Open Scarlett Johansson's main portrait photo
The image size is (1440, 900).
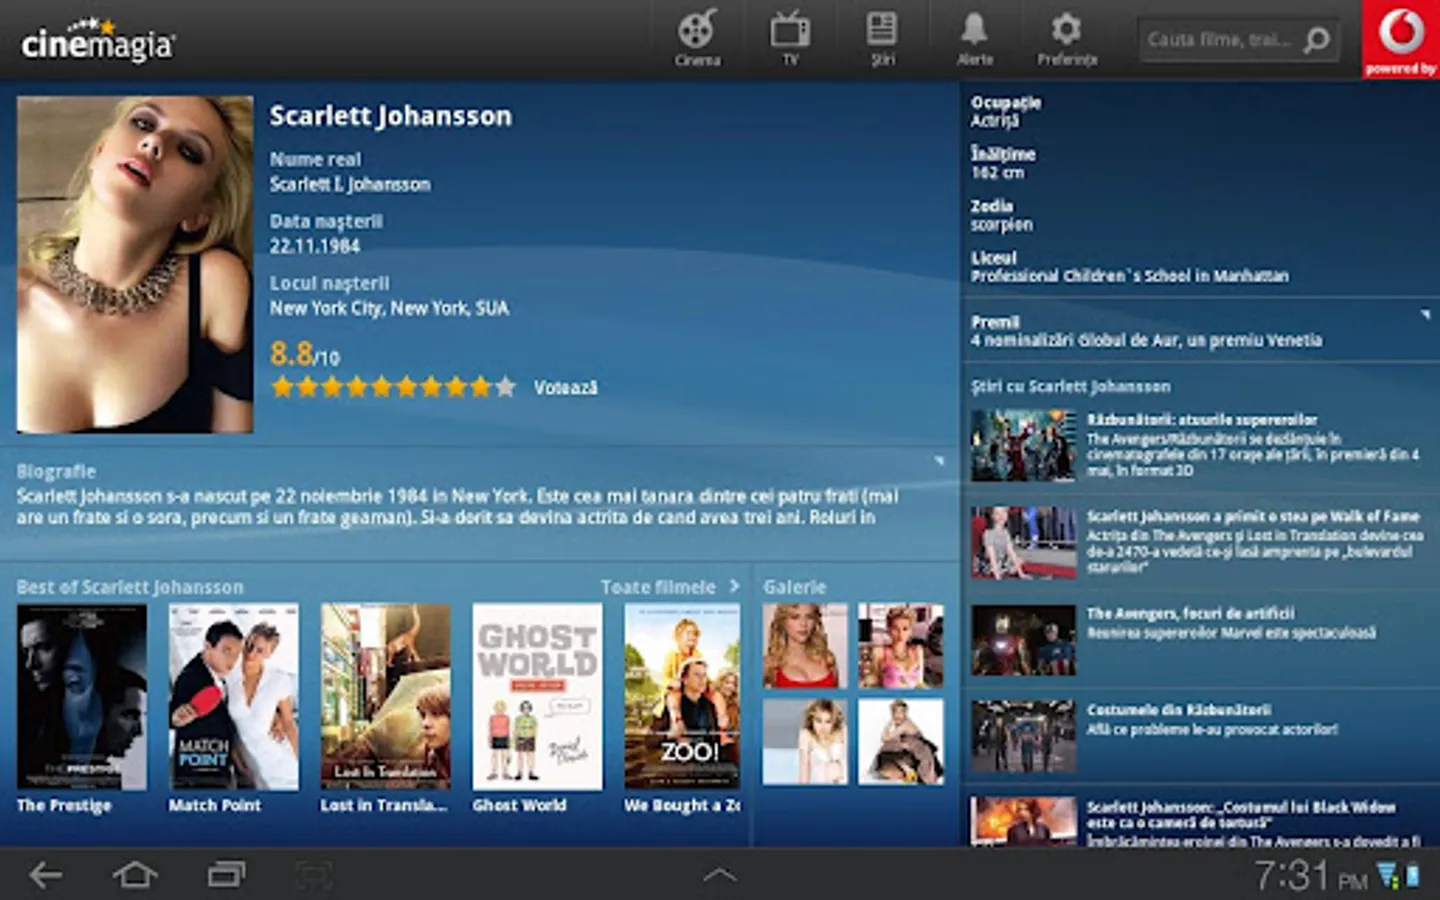point(135,264)
